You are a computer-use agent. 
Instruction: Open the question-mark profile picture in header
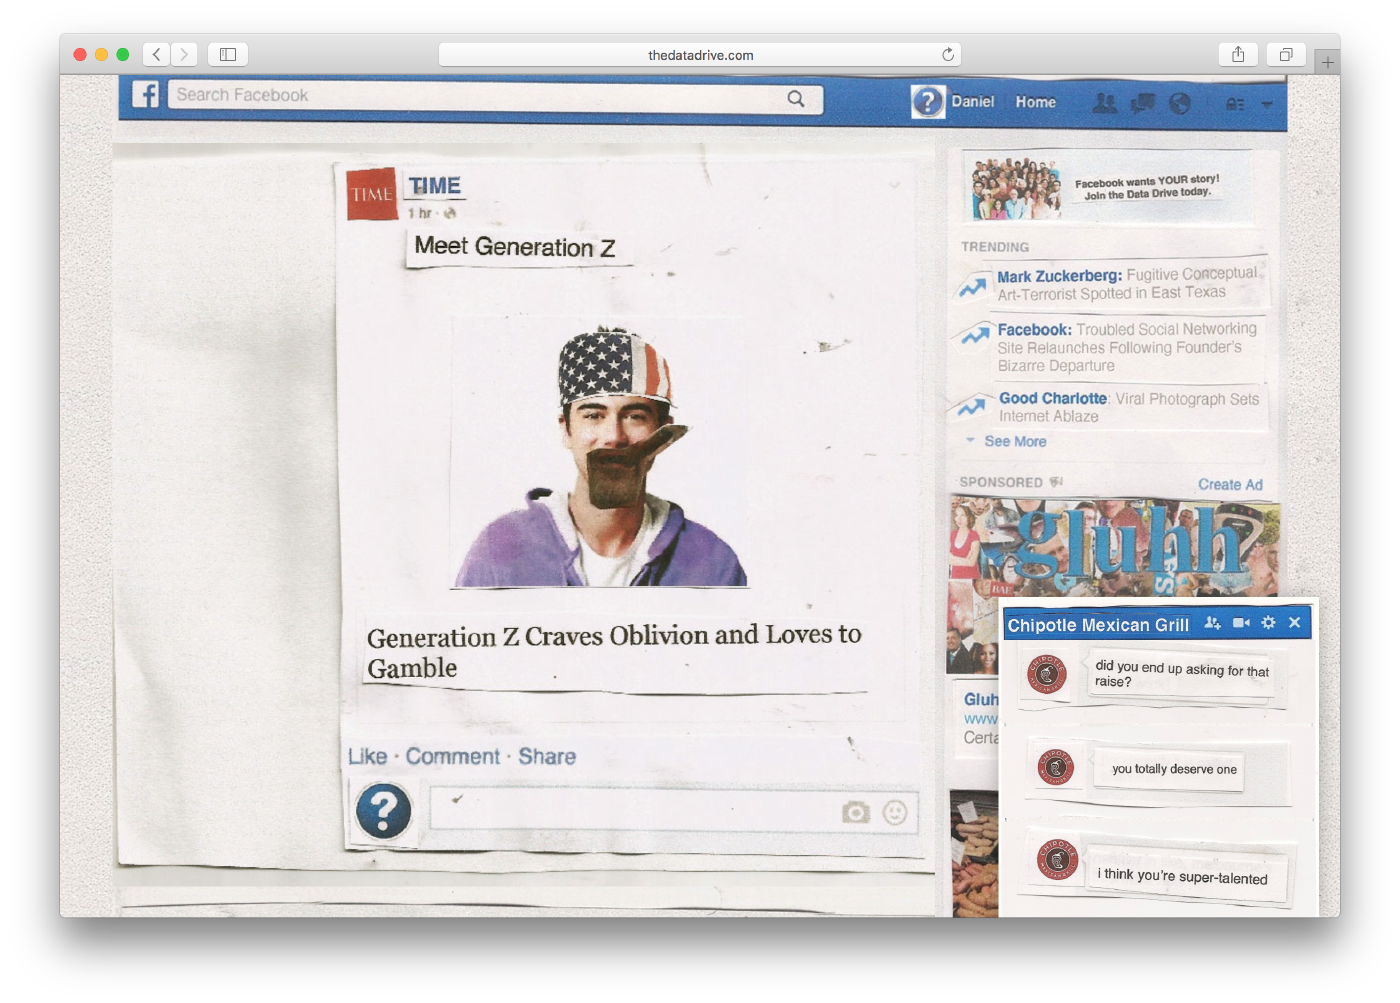[x=928, y=101]
